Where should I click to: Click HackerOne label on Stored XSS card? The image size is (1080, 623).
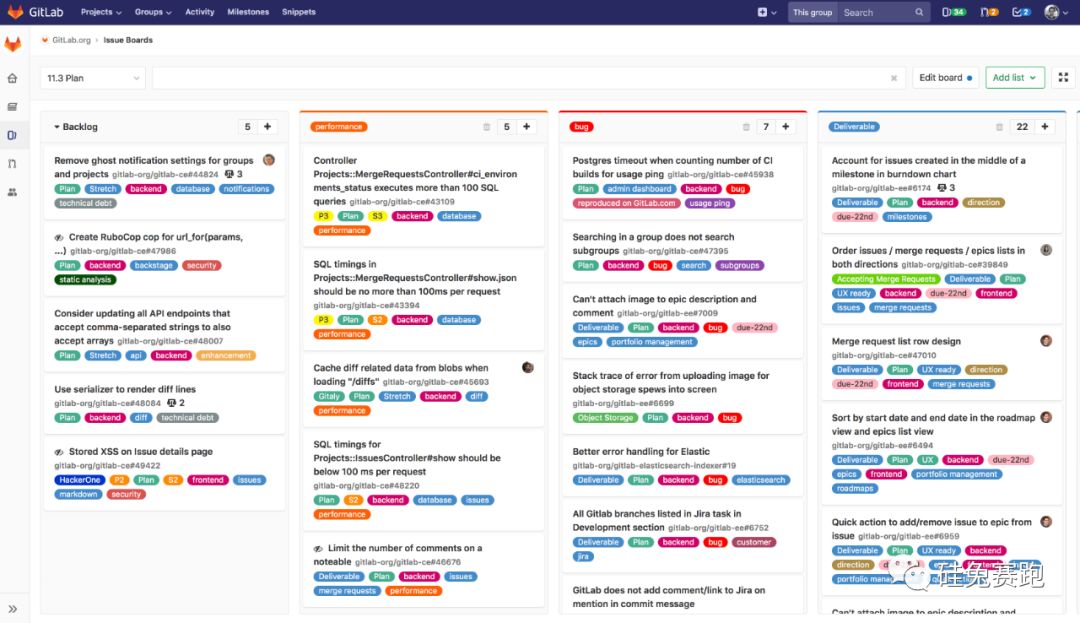point(80,481)
